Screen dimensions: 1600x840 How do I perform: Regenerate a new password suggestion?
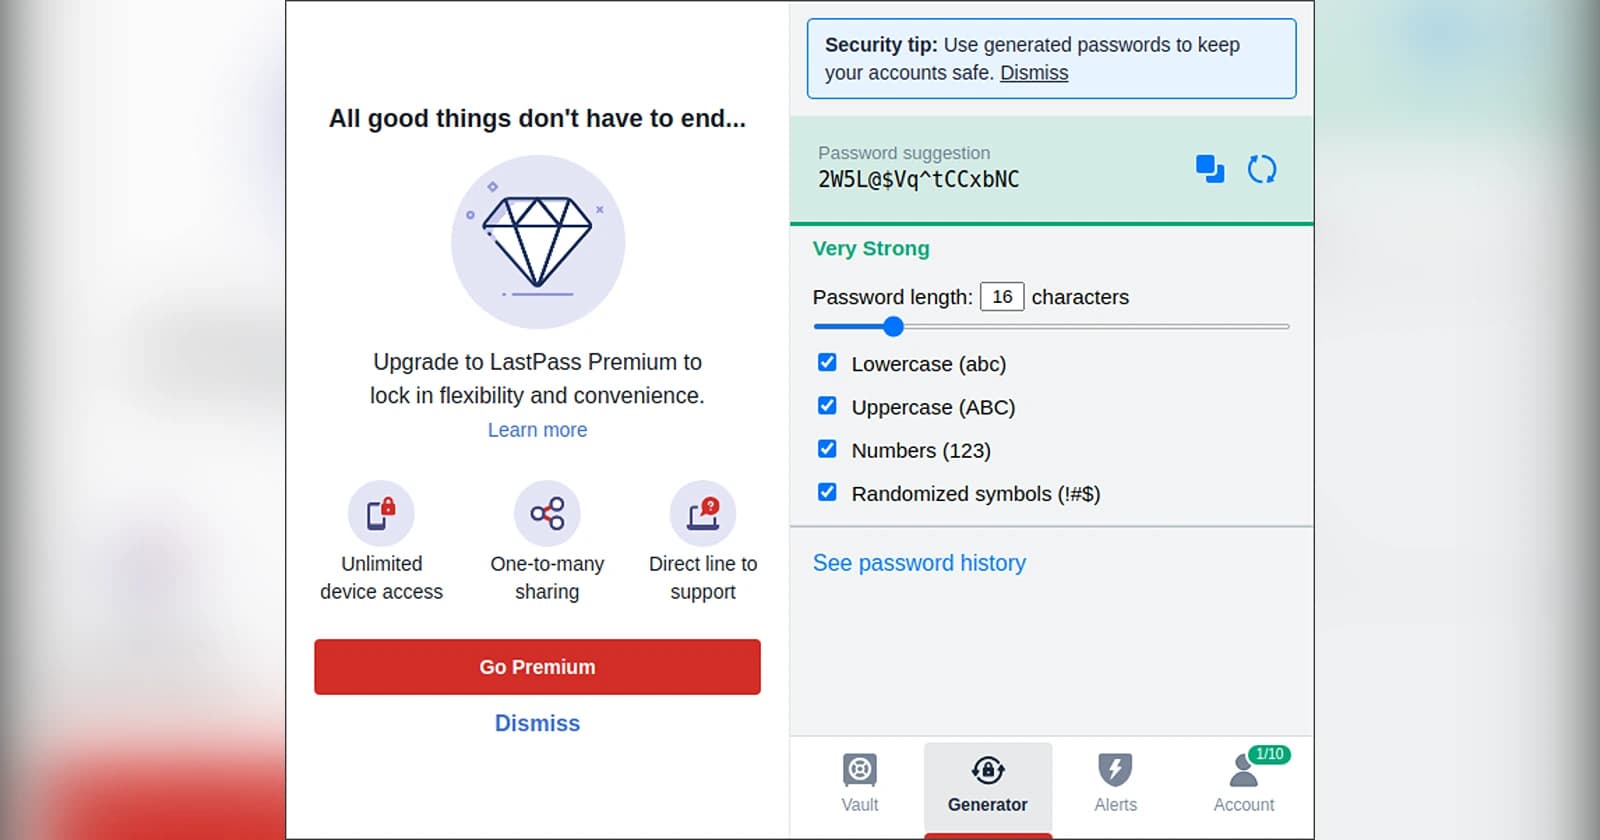click(x=1263, y=169)
